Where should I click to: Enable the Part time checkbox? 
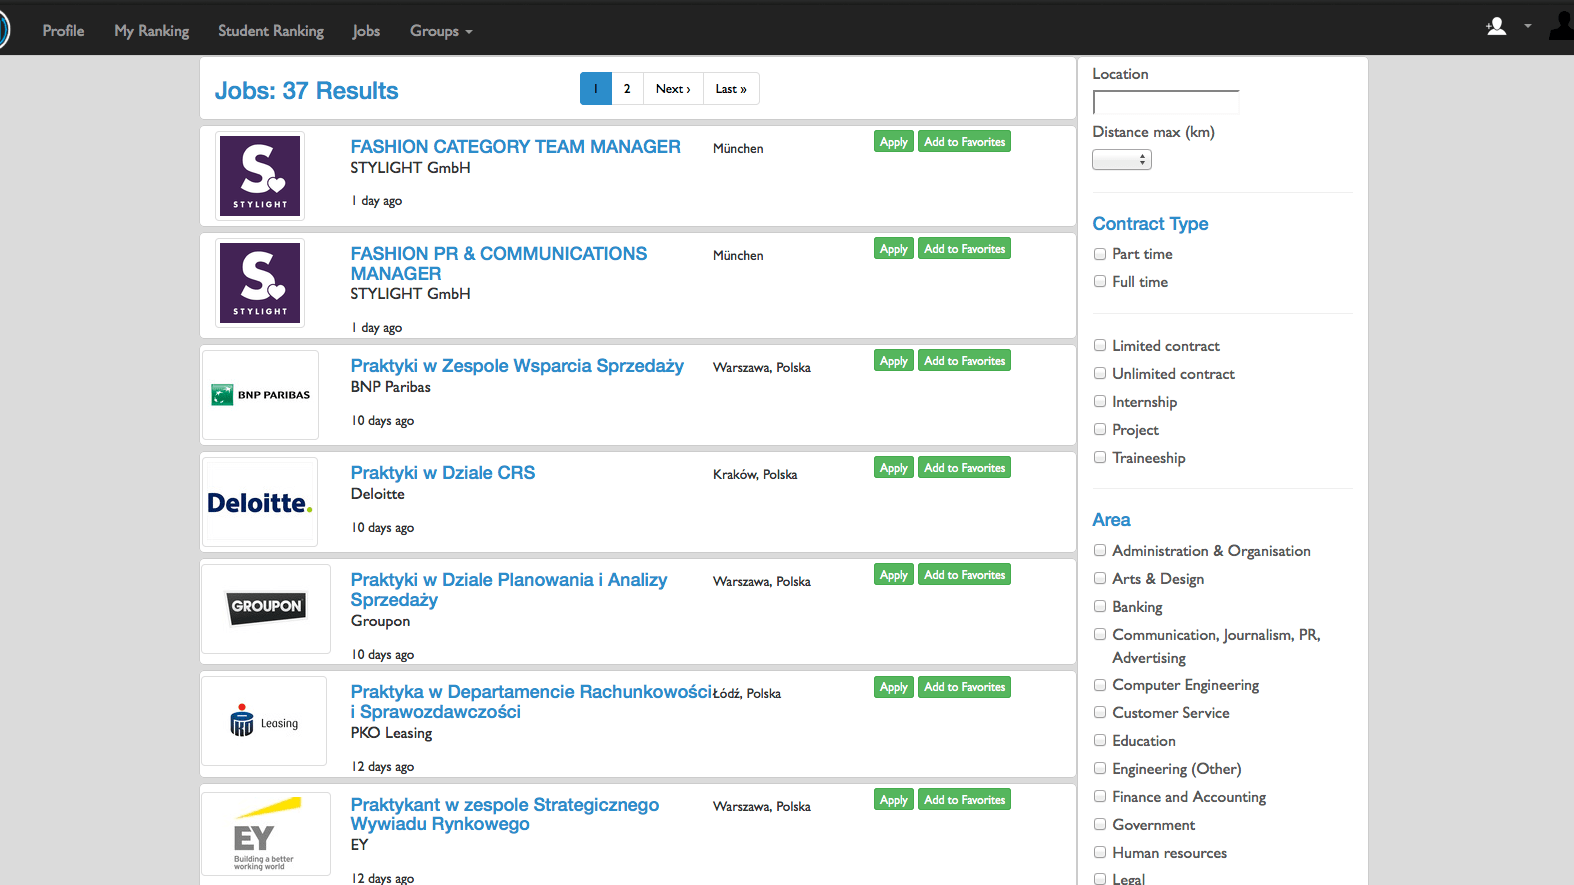pos(1100,254)
